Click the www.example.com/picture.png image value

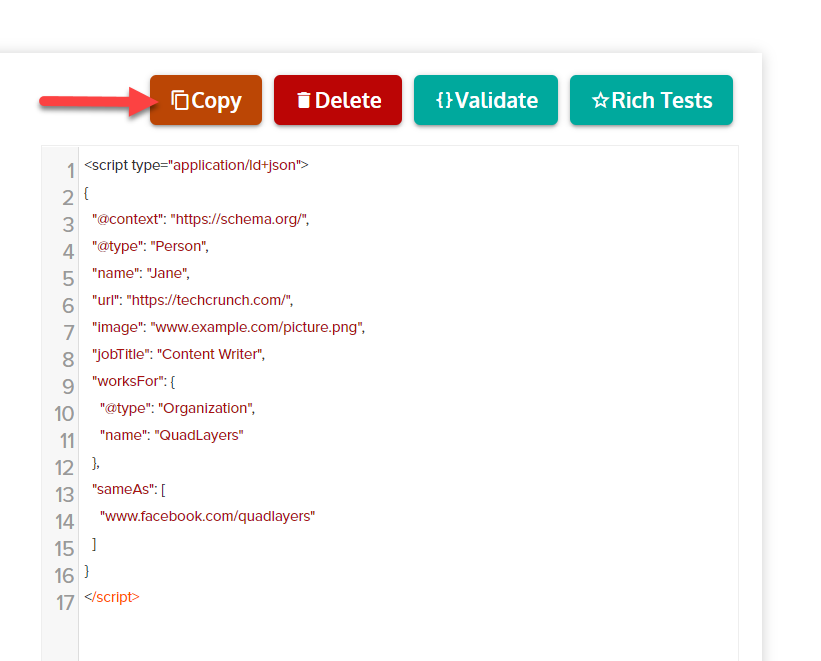(x=257, y=327)
